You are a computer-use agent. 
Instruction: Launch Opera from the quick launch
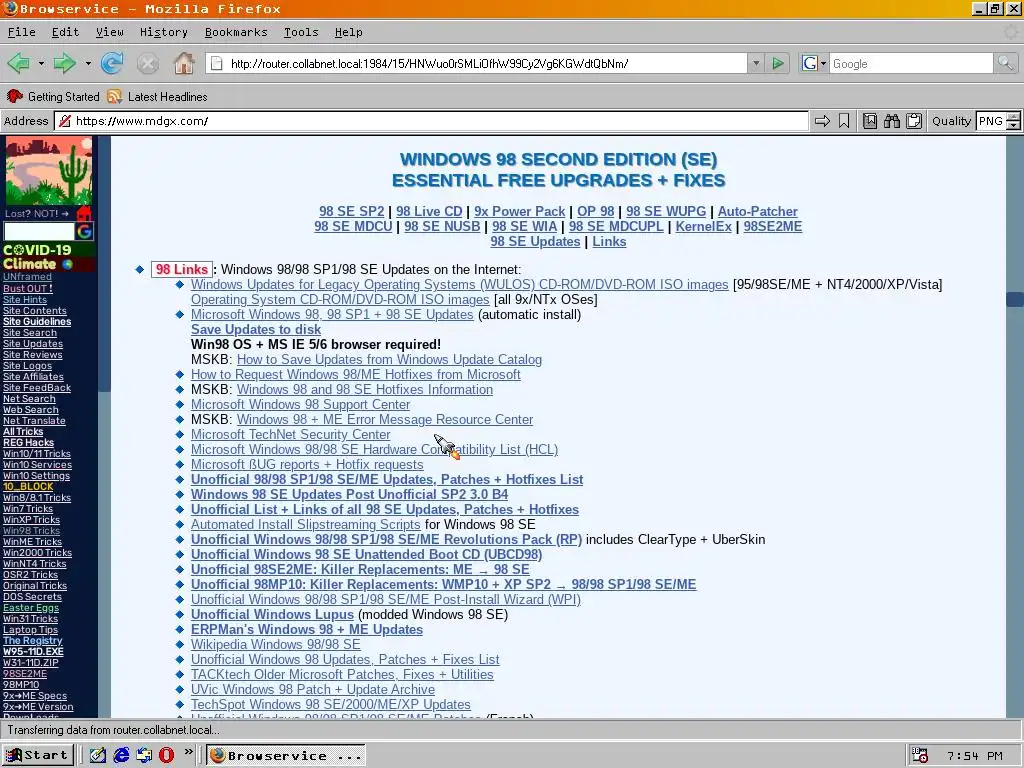pyautogui.click(x=167, y=755)
